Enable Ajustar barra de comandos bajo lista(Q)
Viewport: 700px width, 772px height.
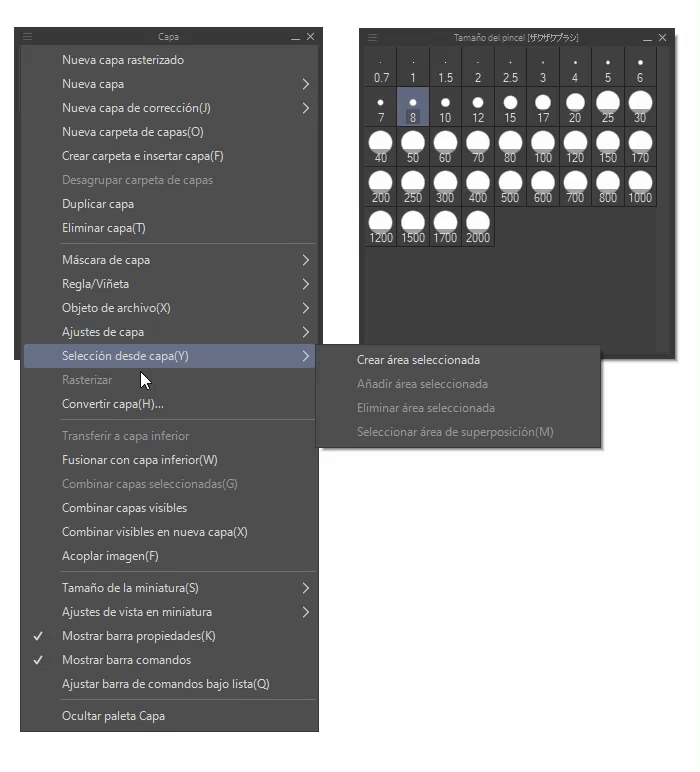tap(166, 684)
